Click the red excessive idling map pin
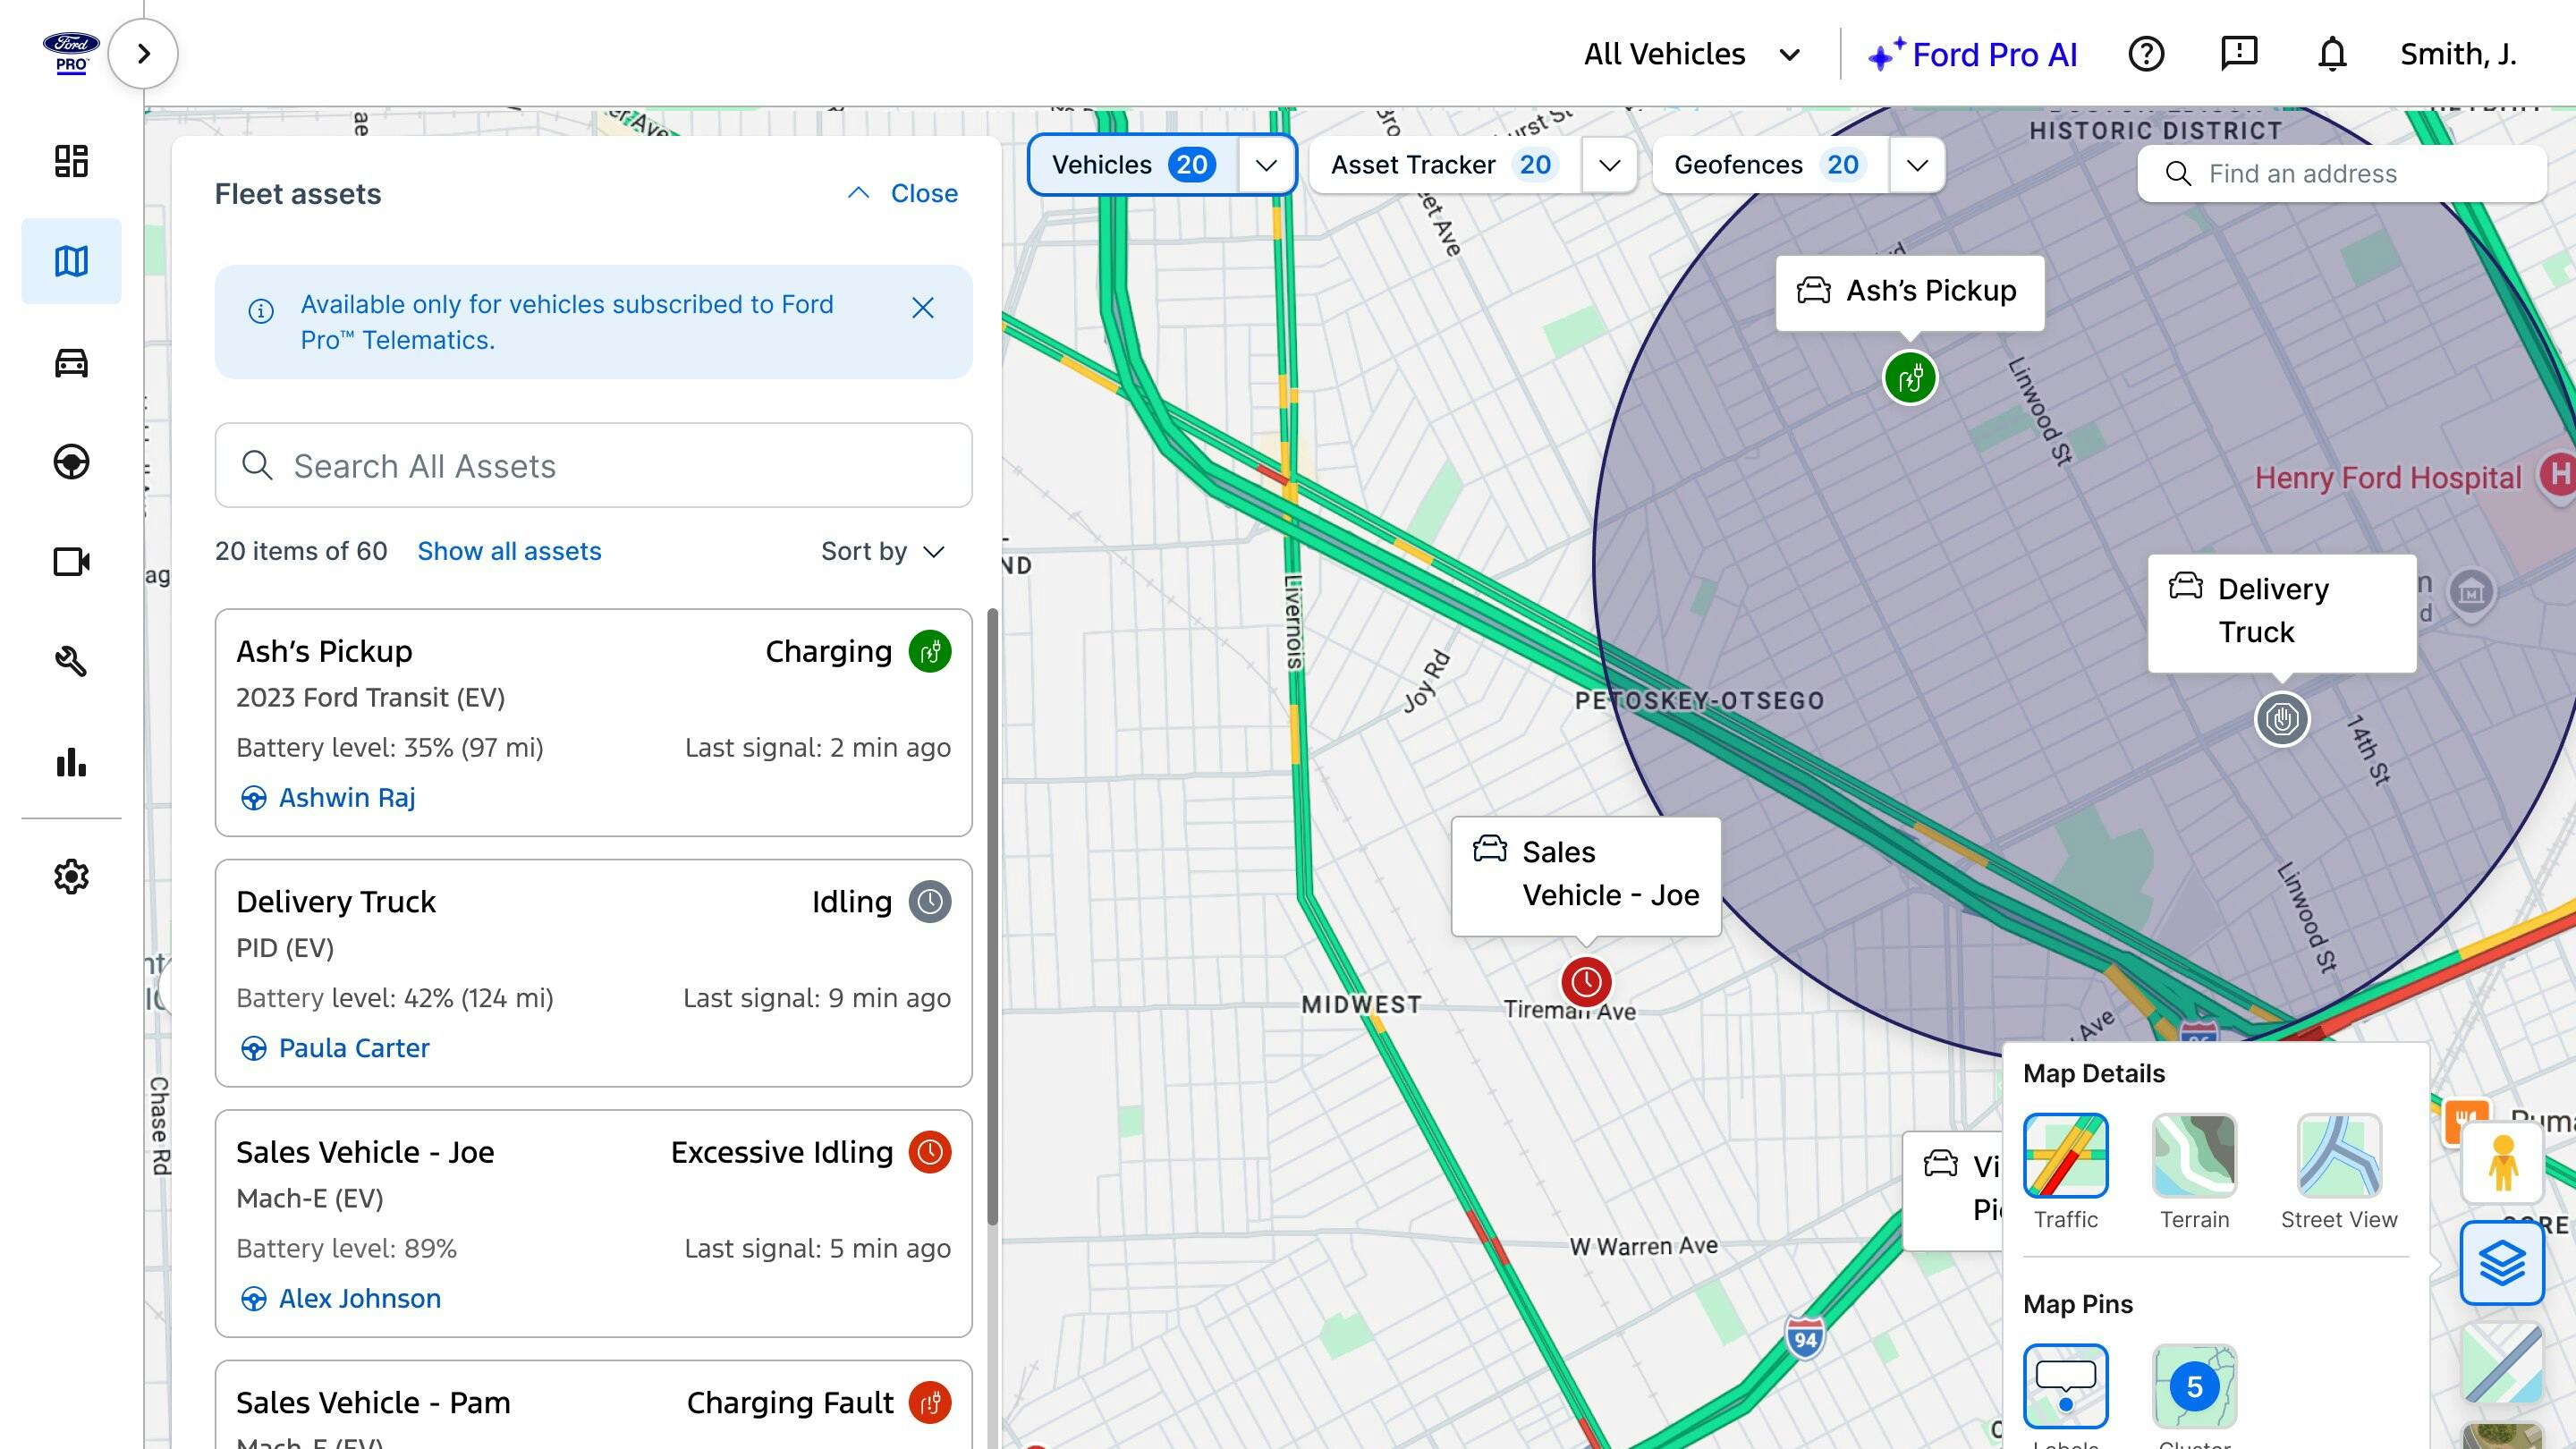The height and width of the screenshot is (1449, 2576). pyautogui.click(x=1586, y=982)
